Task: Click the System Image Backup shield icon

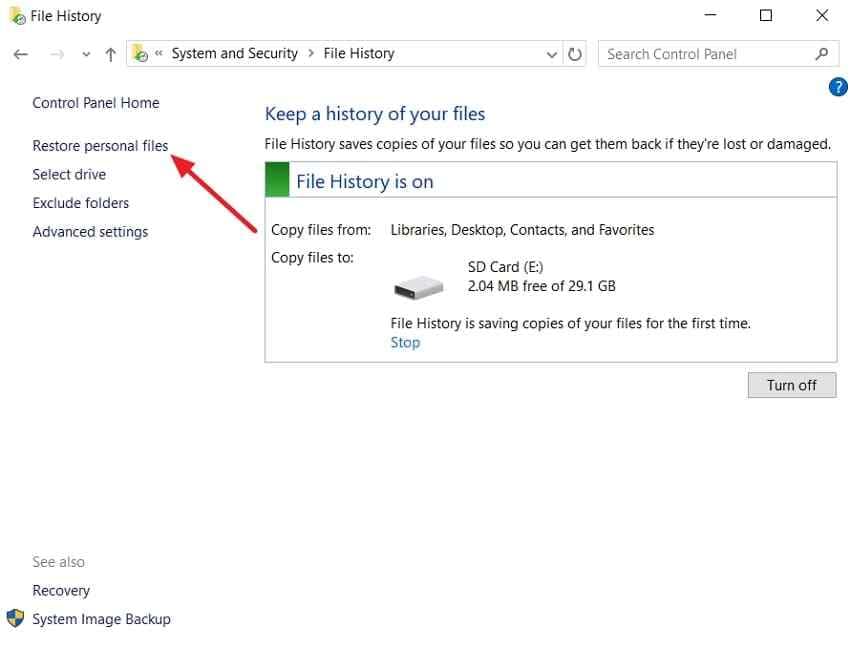Action: (x=15, y=618)
